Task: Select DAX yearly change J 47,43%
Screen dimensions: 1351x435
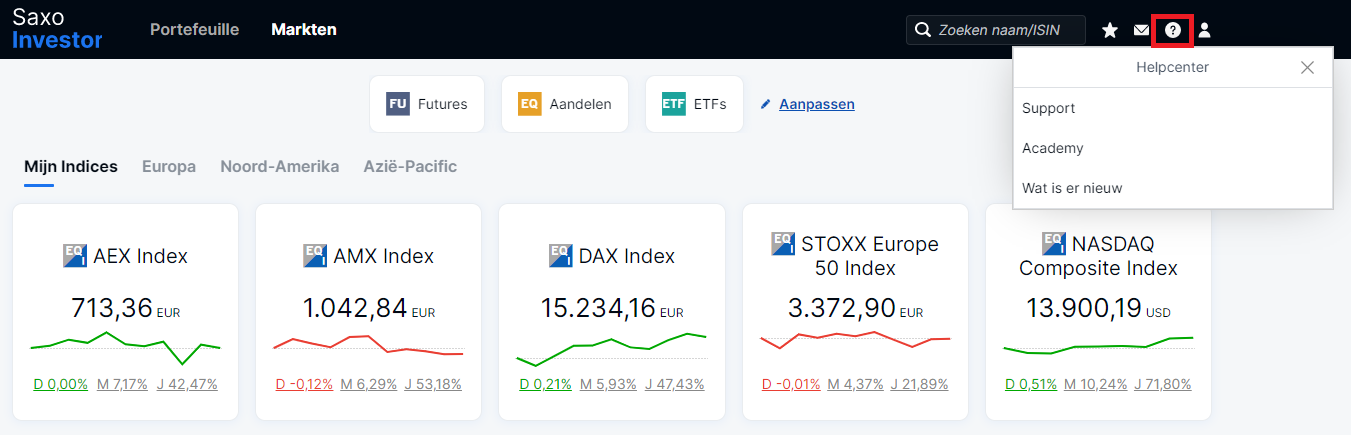Action: click(x=675, y=384)
